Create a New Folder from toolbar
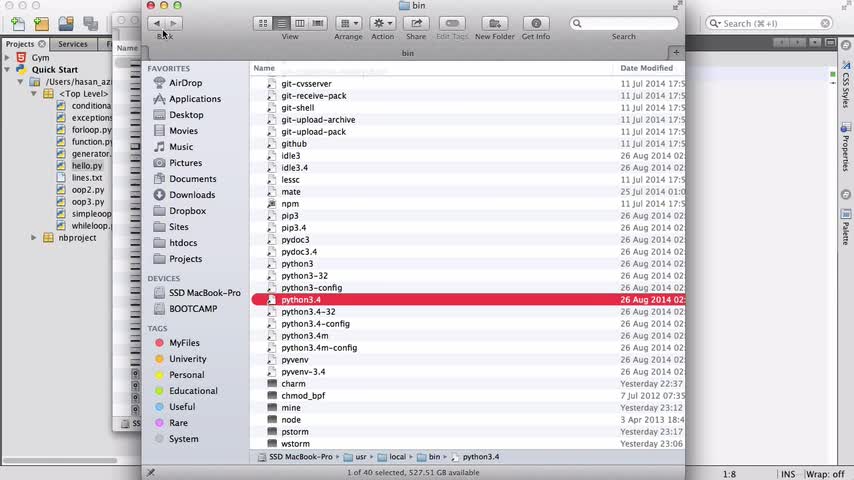The height and width of the screenshot is (480, 854). (x=495, y=23)
